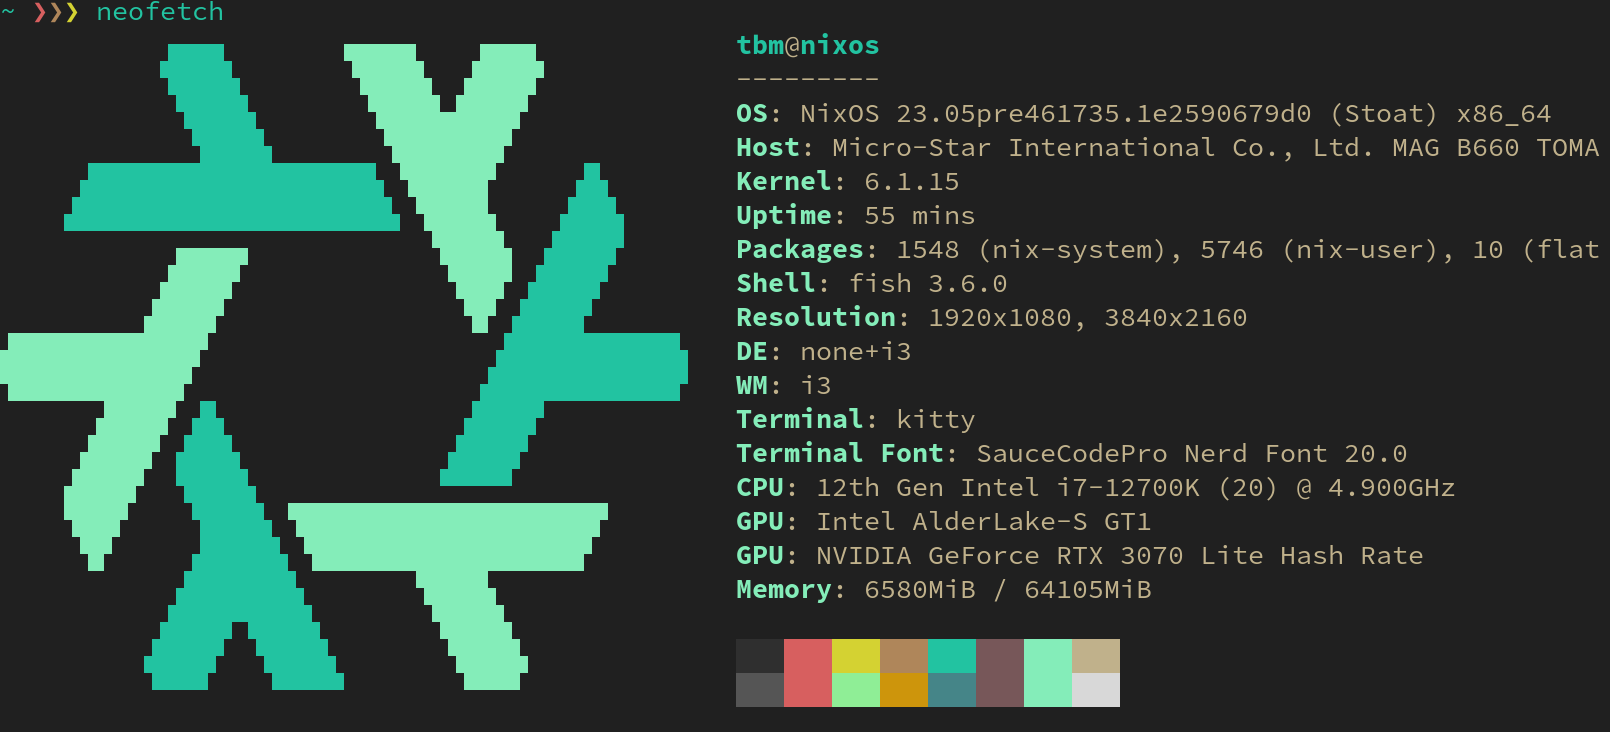Click the Shell fish 3.6.0 line
1610x732 pixels.
coord(872,284)
